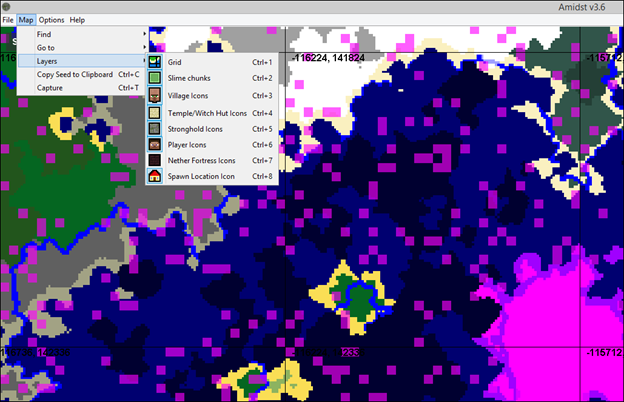Toggle the Stronghold Icons layer label
Image resolution: width=624 pixels, height=402 pixels.
coord(195,129)
